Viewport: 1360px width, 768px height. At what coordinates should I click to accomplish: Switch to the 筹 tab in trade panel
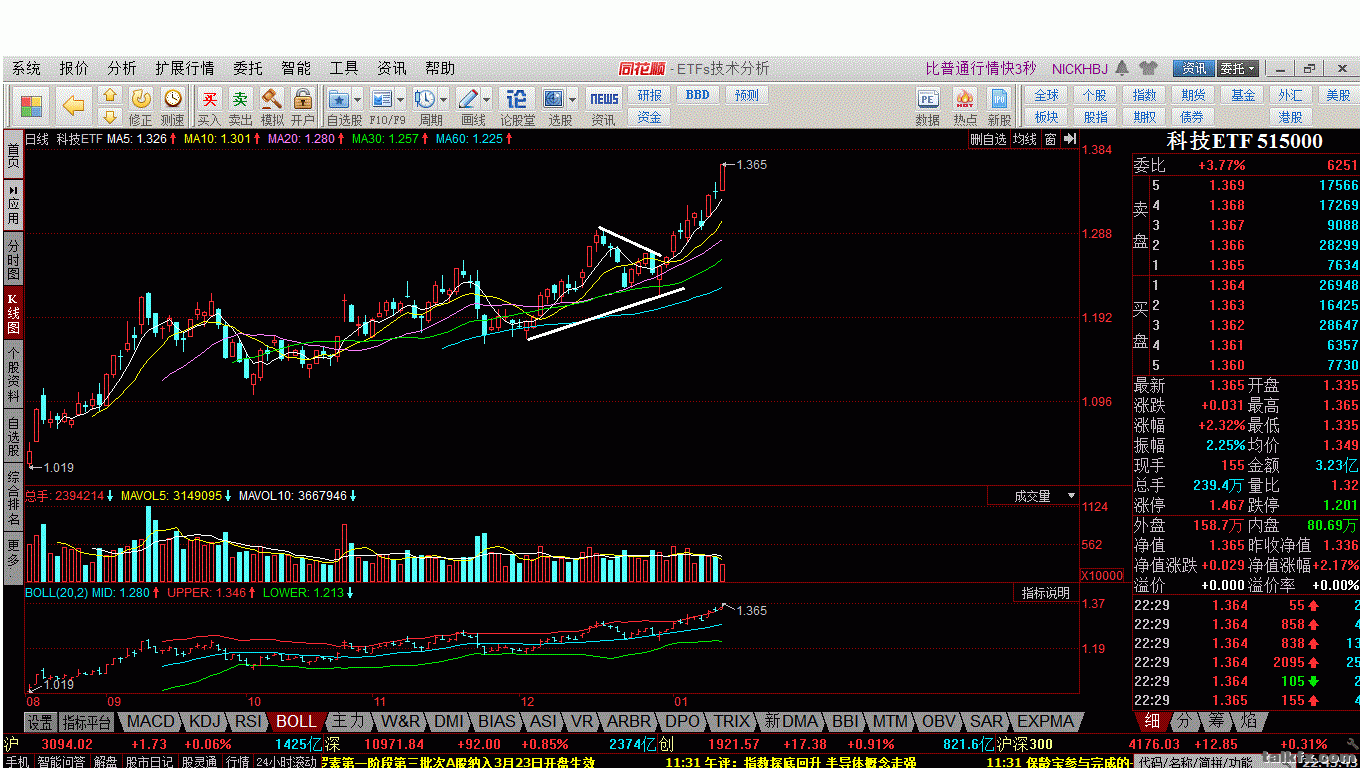tap(1218, 720)
